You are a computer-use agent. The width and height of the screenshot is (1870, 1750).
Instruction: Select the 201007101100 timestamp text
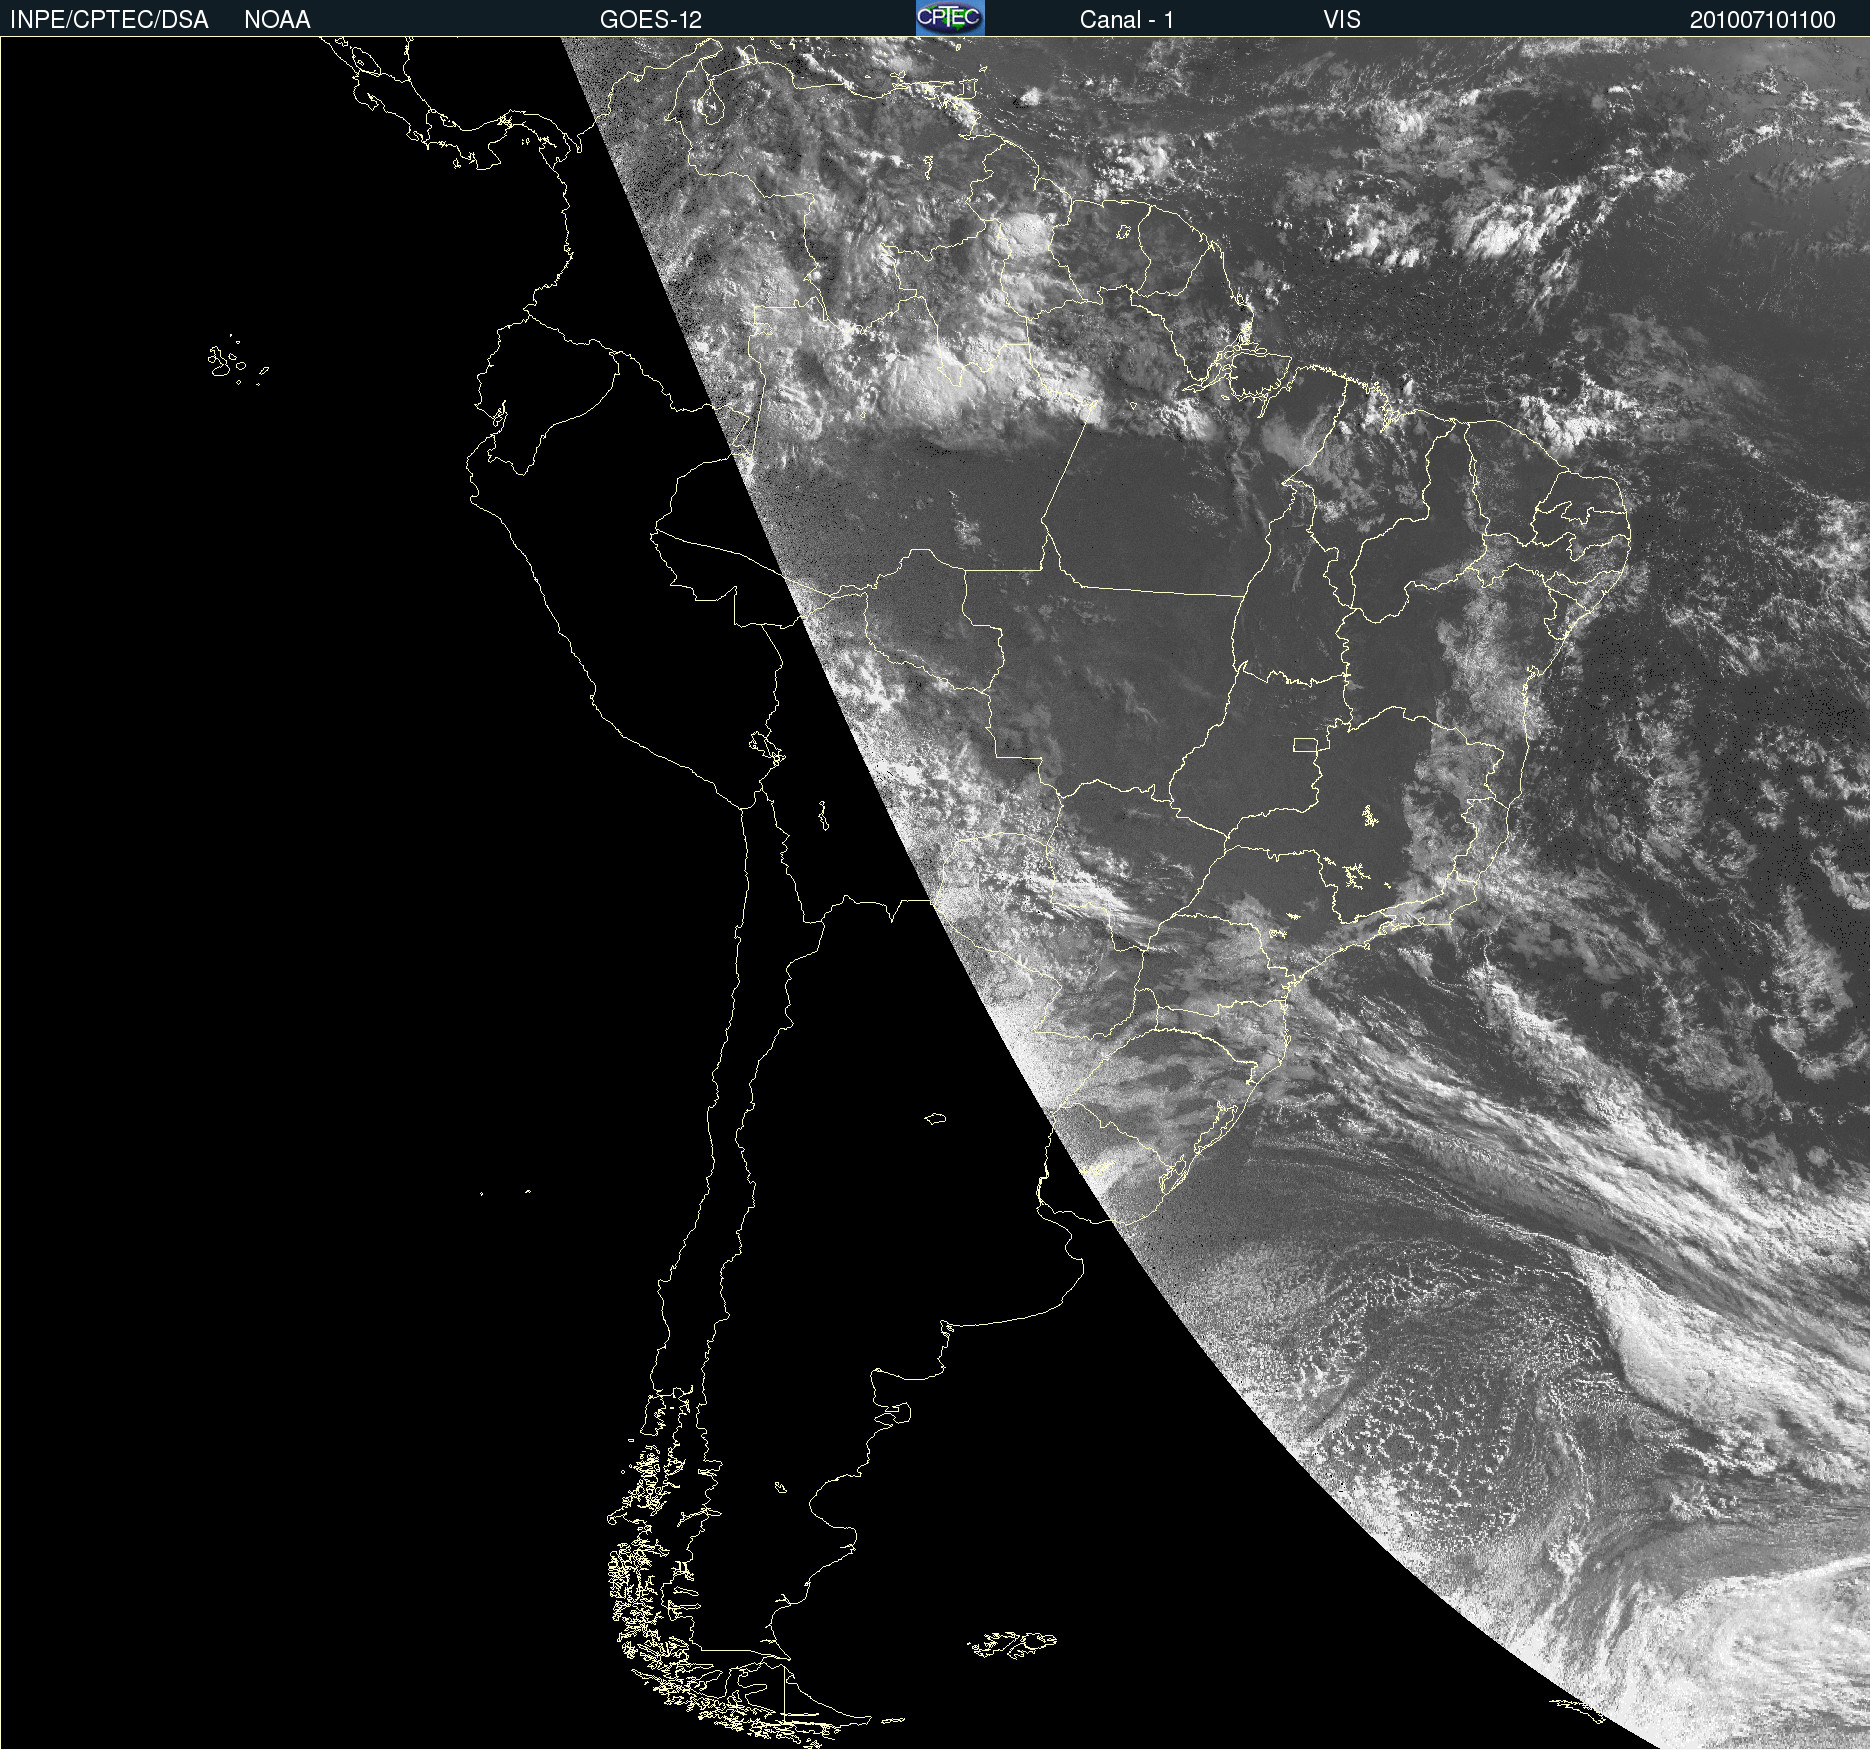tap(1763, 20)
